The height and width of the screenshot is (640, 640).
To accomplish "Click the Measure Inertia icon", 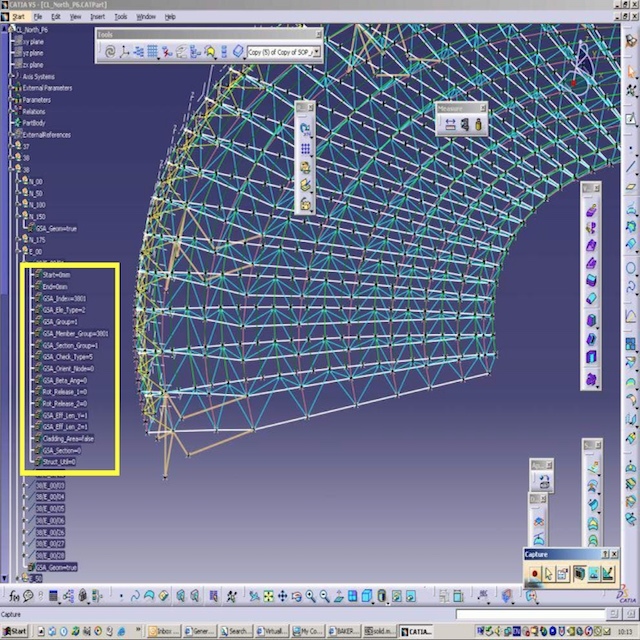I will coord(478,124).
